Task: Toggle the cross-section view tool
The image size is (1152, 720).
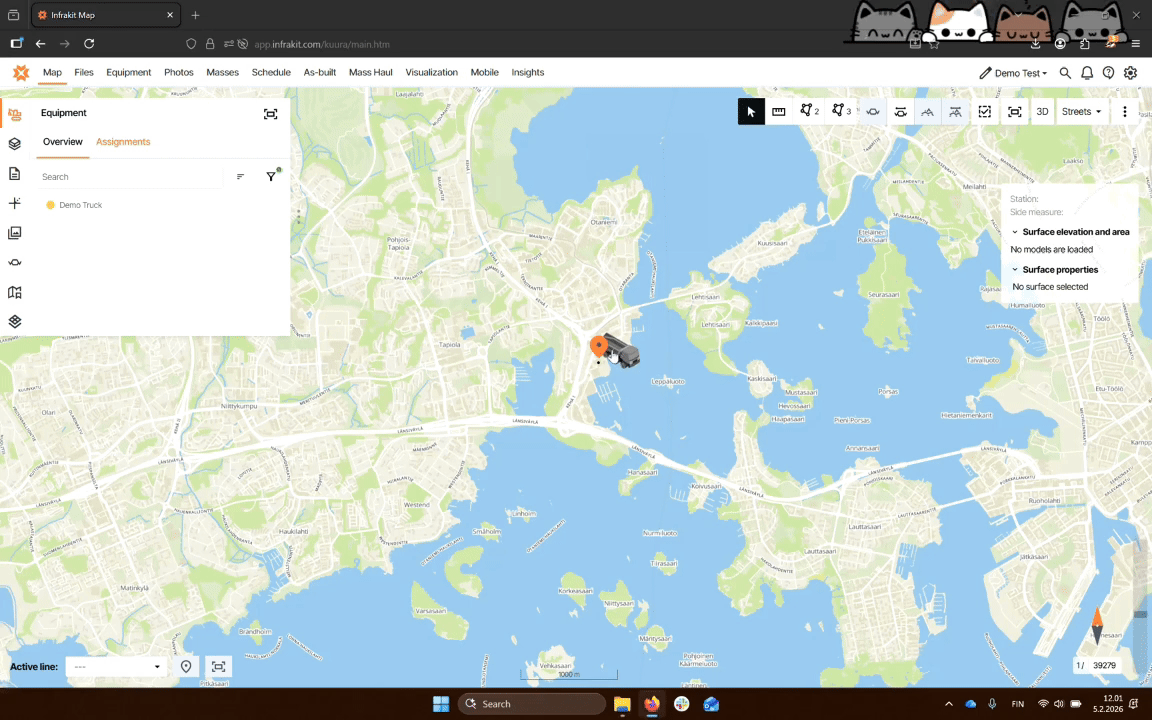Action: 873,112
